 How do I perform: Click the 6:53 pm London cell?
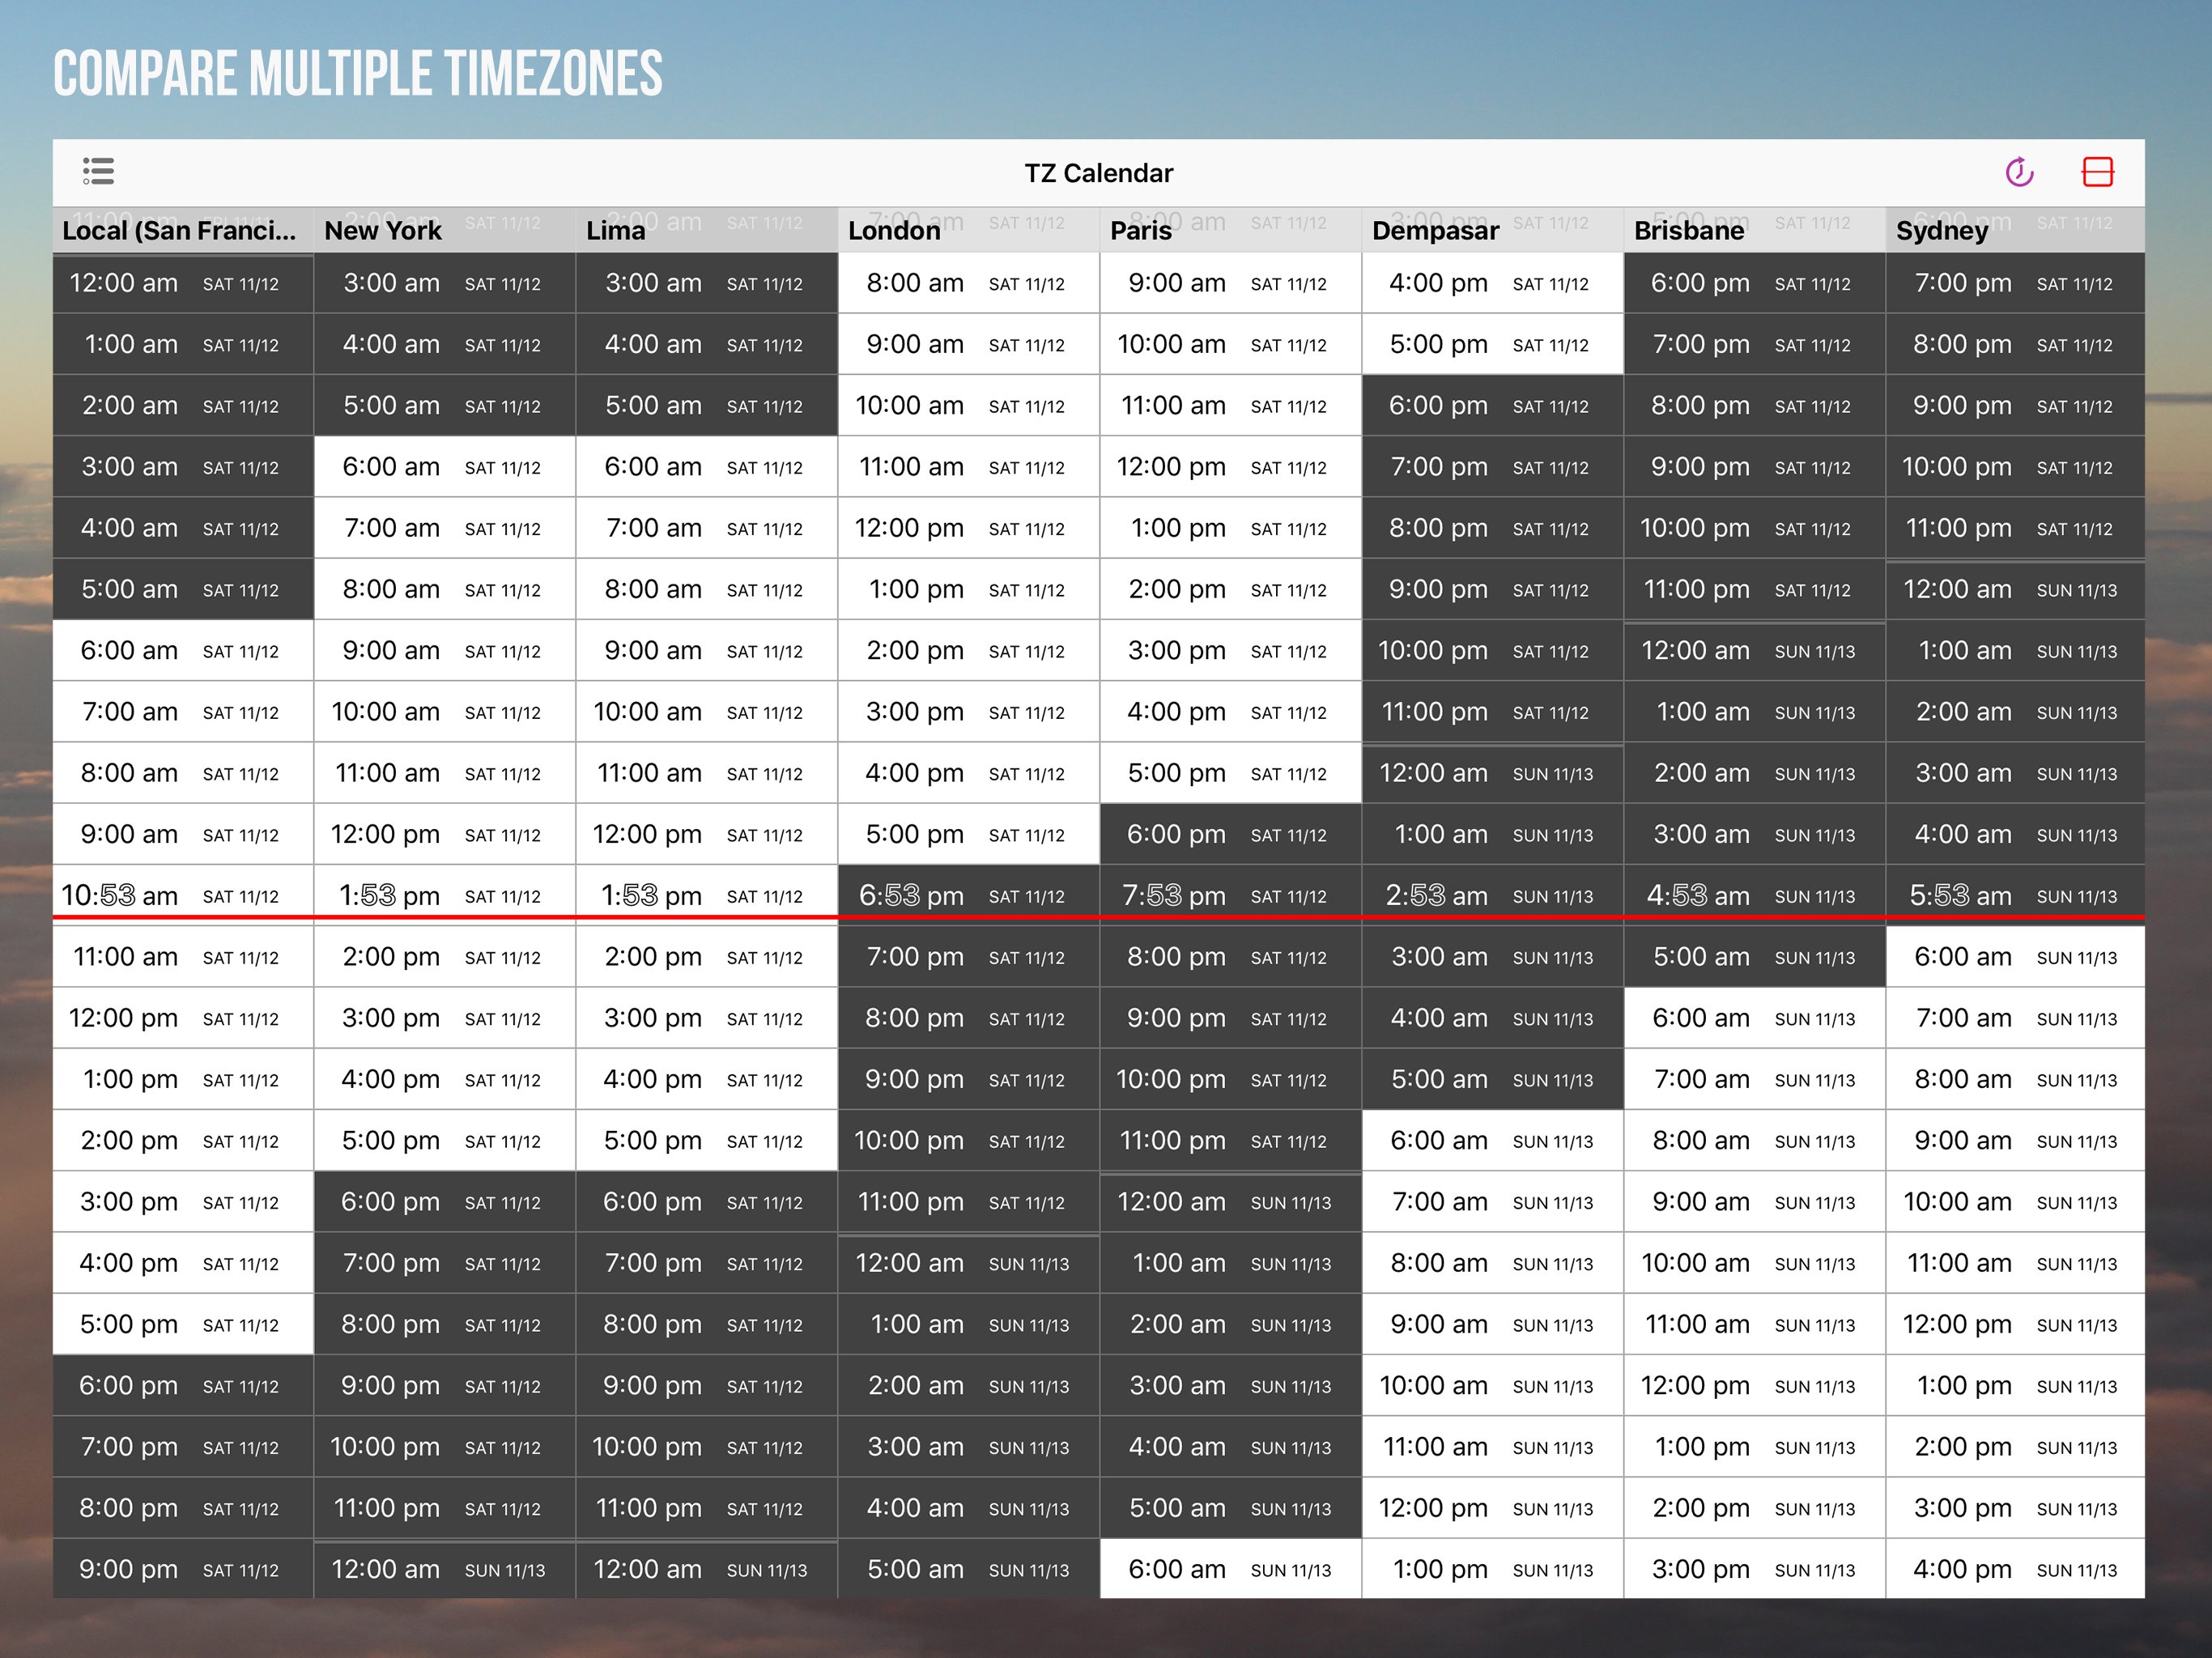click(969, 895)
